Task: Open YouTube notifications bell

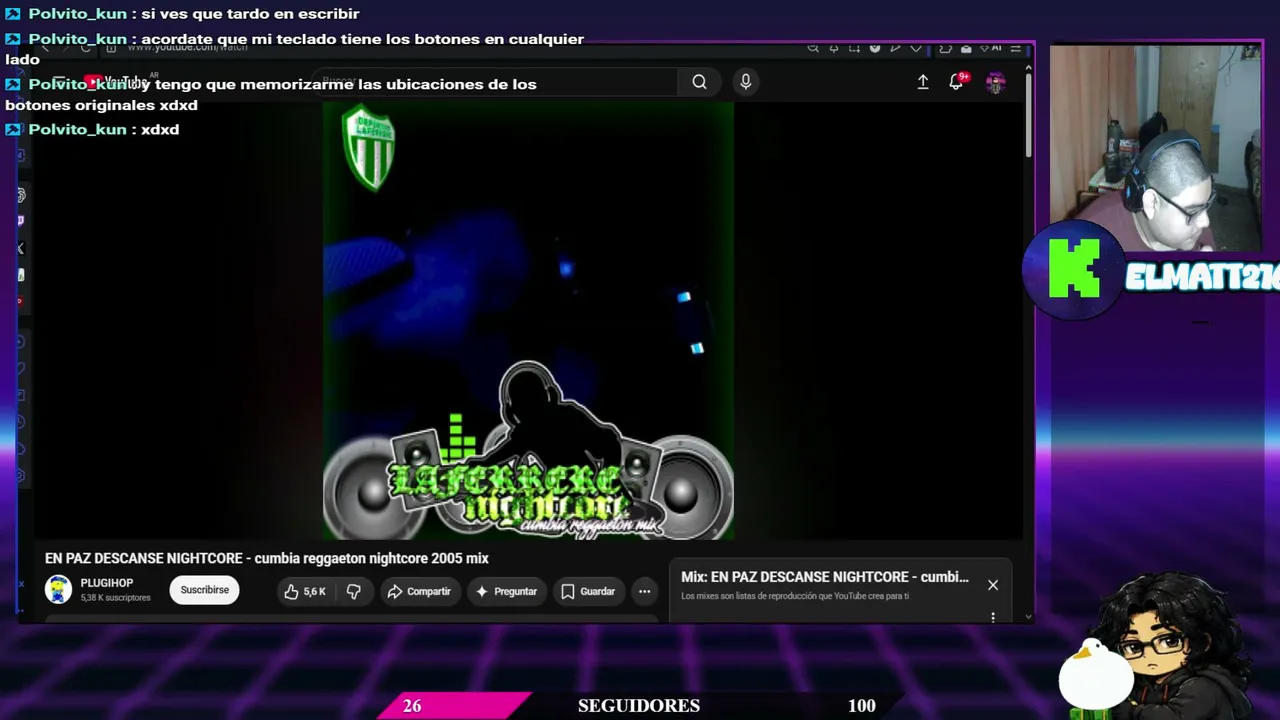Action: coord(956,82)
